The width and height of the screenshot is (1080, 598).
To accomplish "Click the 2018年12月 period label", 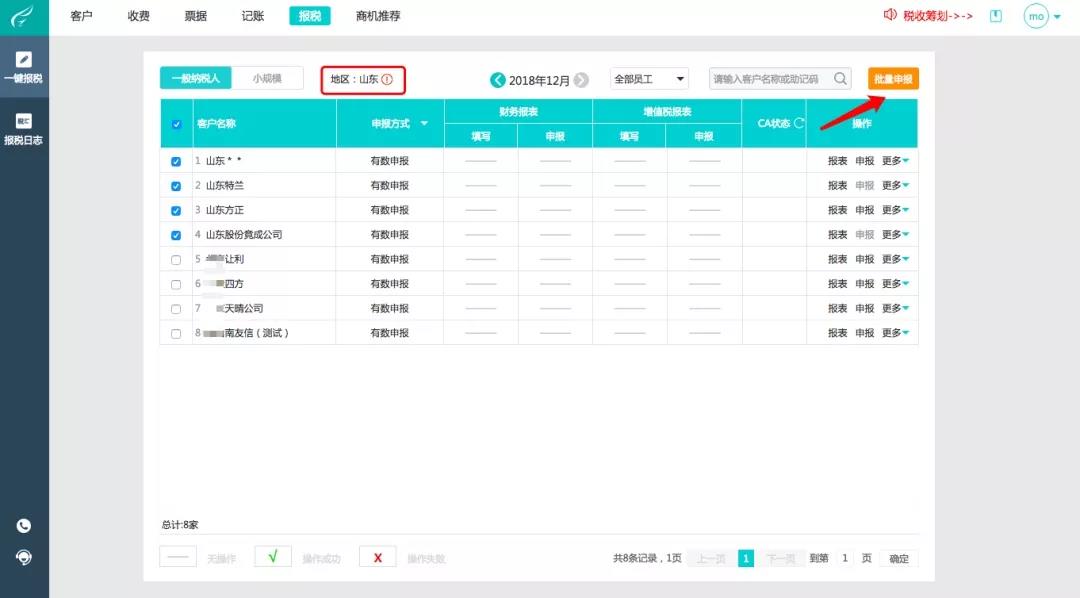I will [539, 81].
